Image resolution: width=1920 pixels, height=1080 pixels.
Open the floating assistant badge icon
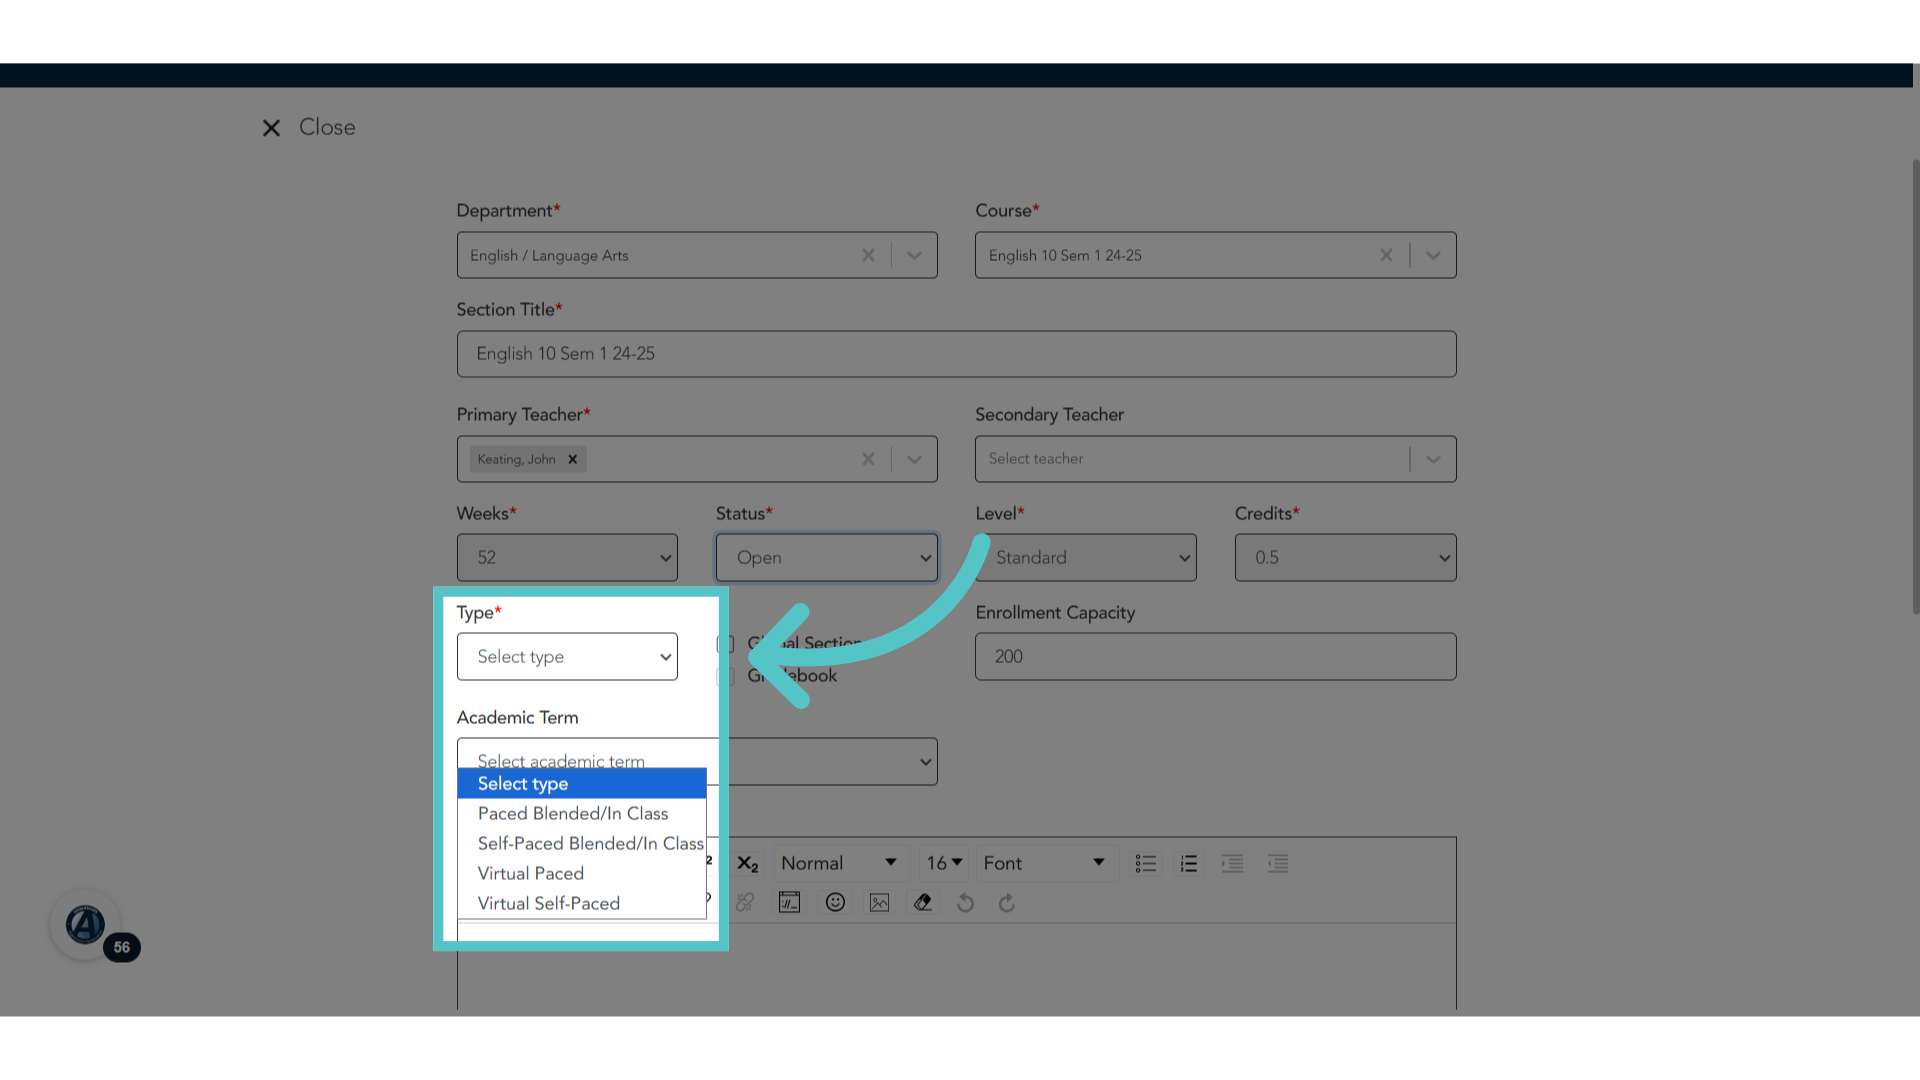86,925
